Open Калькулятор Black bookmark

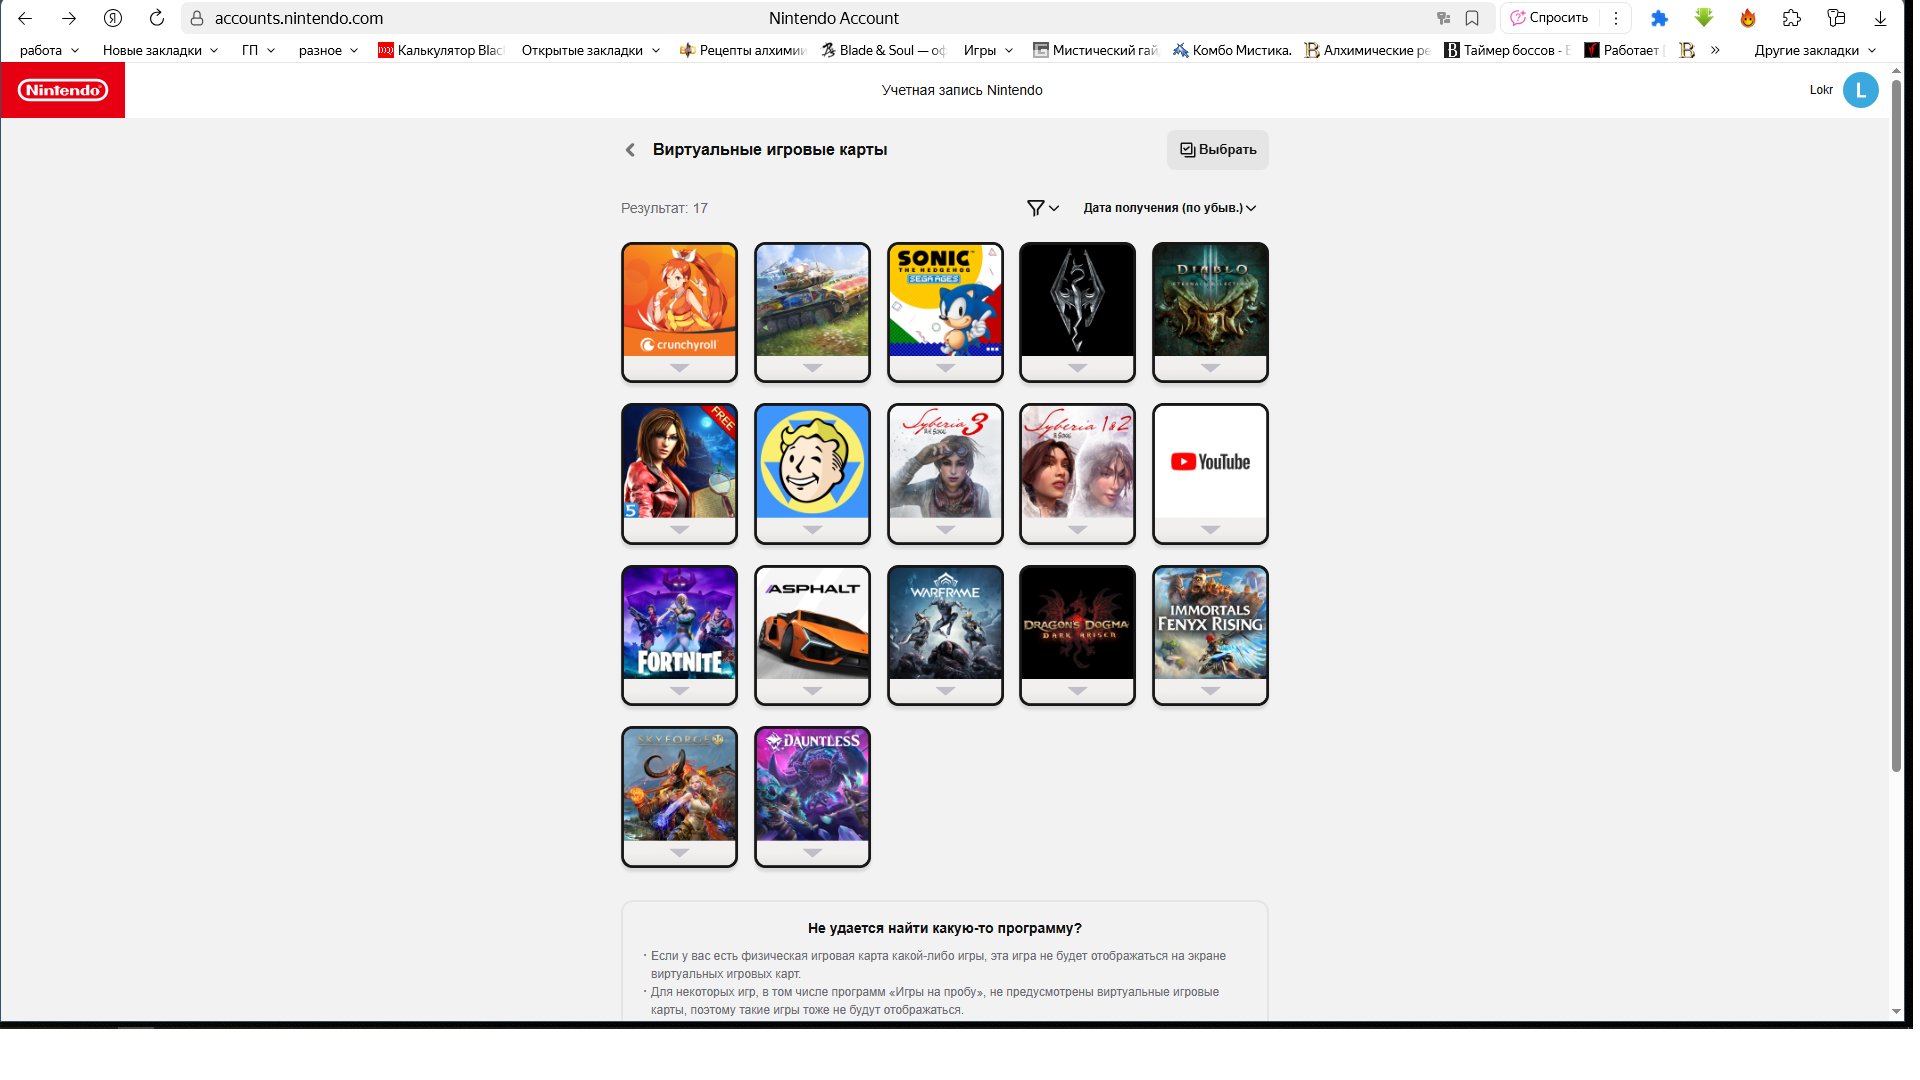[441, 50]
